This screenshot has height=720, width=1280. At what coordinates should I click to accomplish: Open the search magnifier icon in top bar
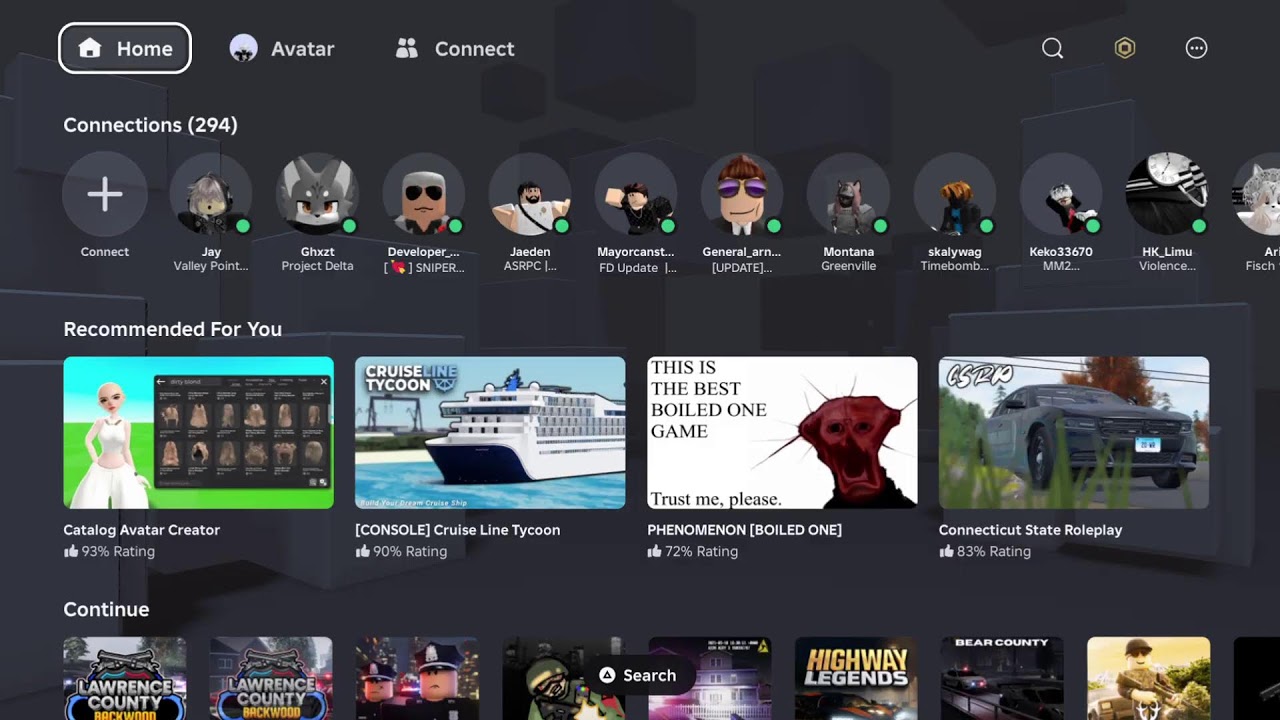tap(1052, 48)
